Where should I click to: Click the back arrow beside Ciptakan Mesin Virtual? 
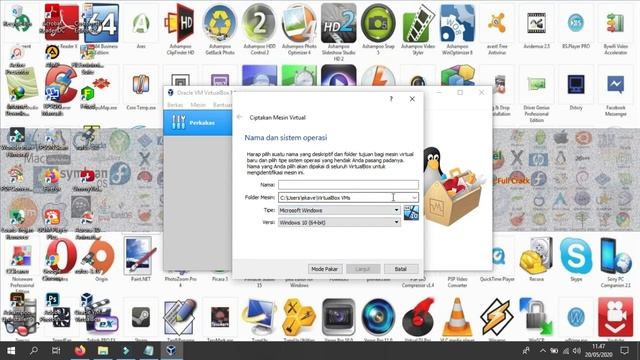tap(240, 117)
